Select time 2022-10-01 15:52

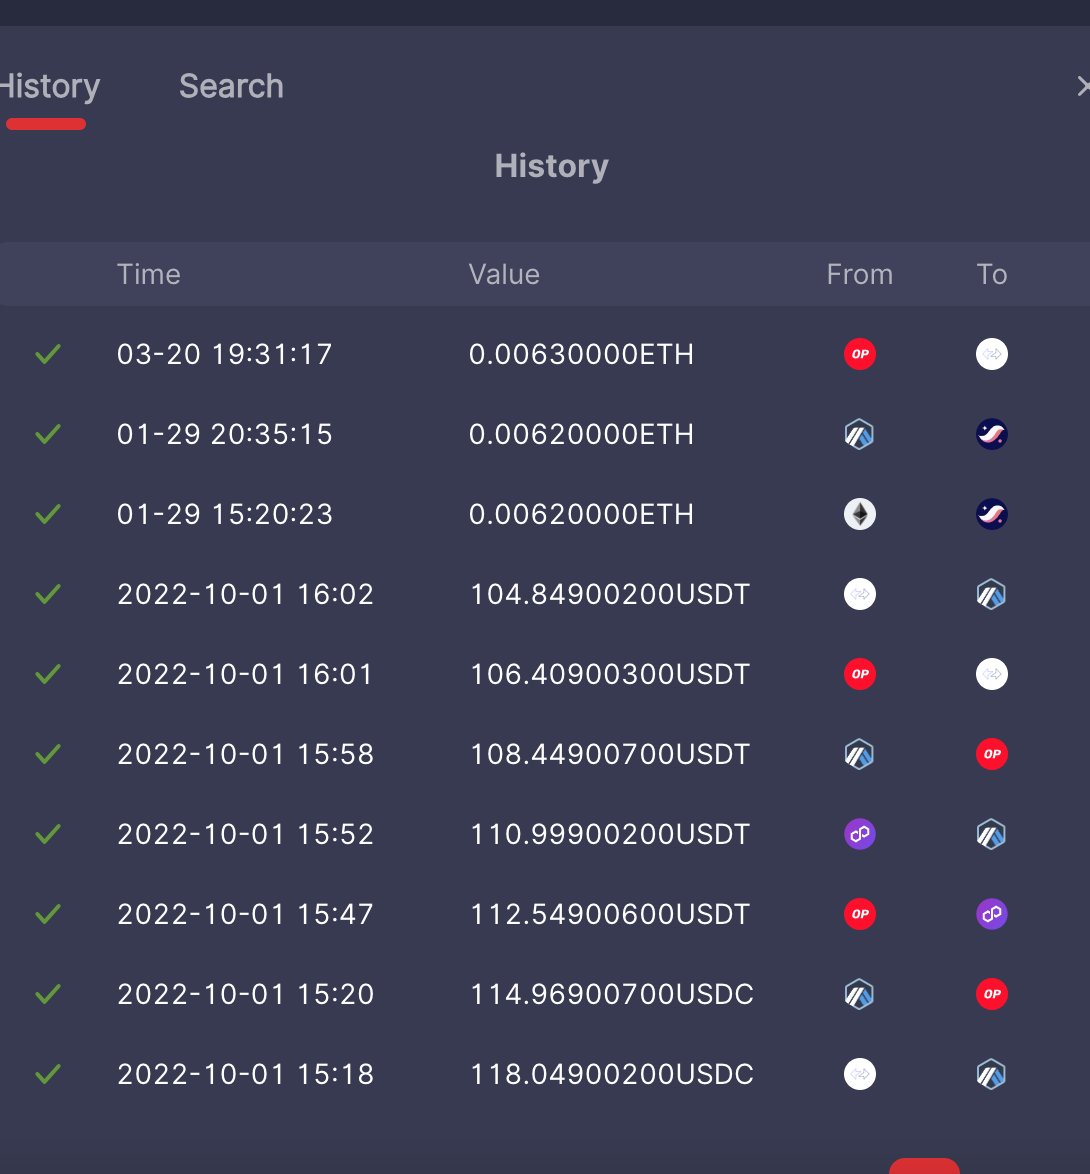(x=246, y=834)
